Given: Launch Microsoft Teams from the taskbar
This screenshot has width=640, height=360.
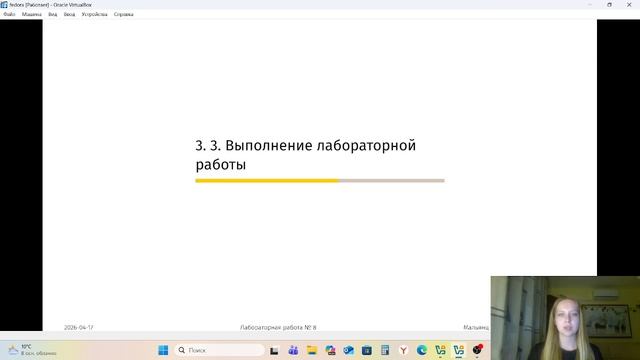Looking at the screenshot, I should [x=293, y=350].
